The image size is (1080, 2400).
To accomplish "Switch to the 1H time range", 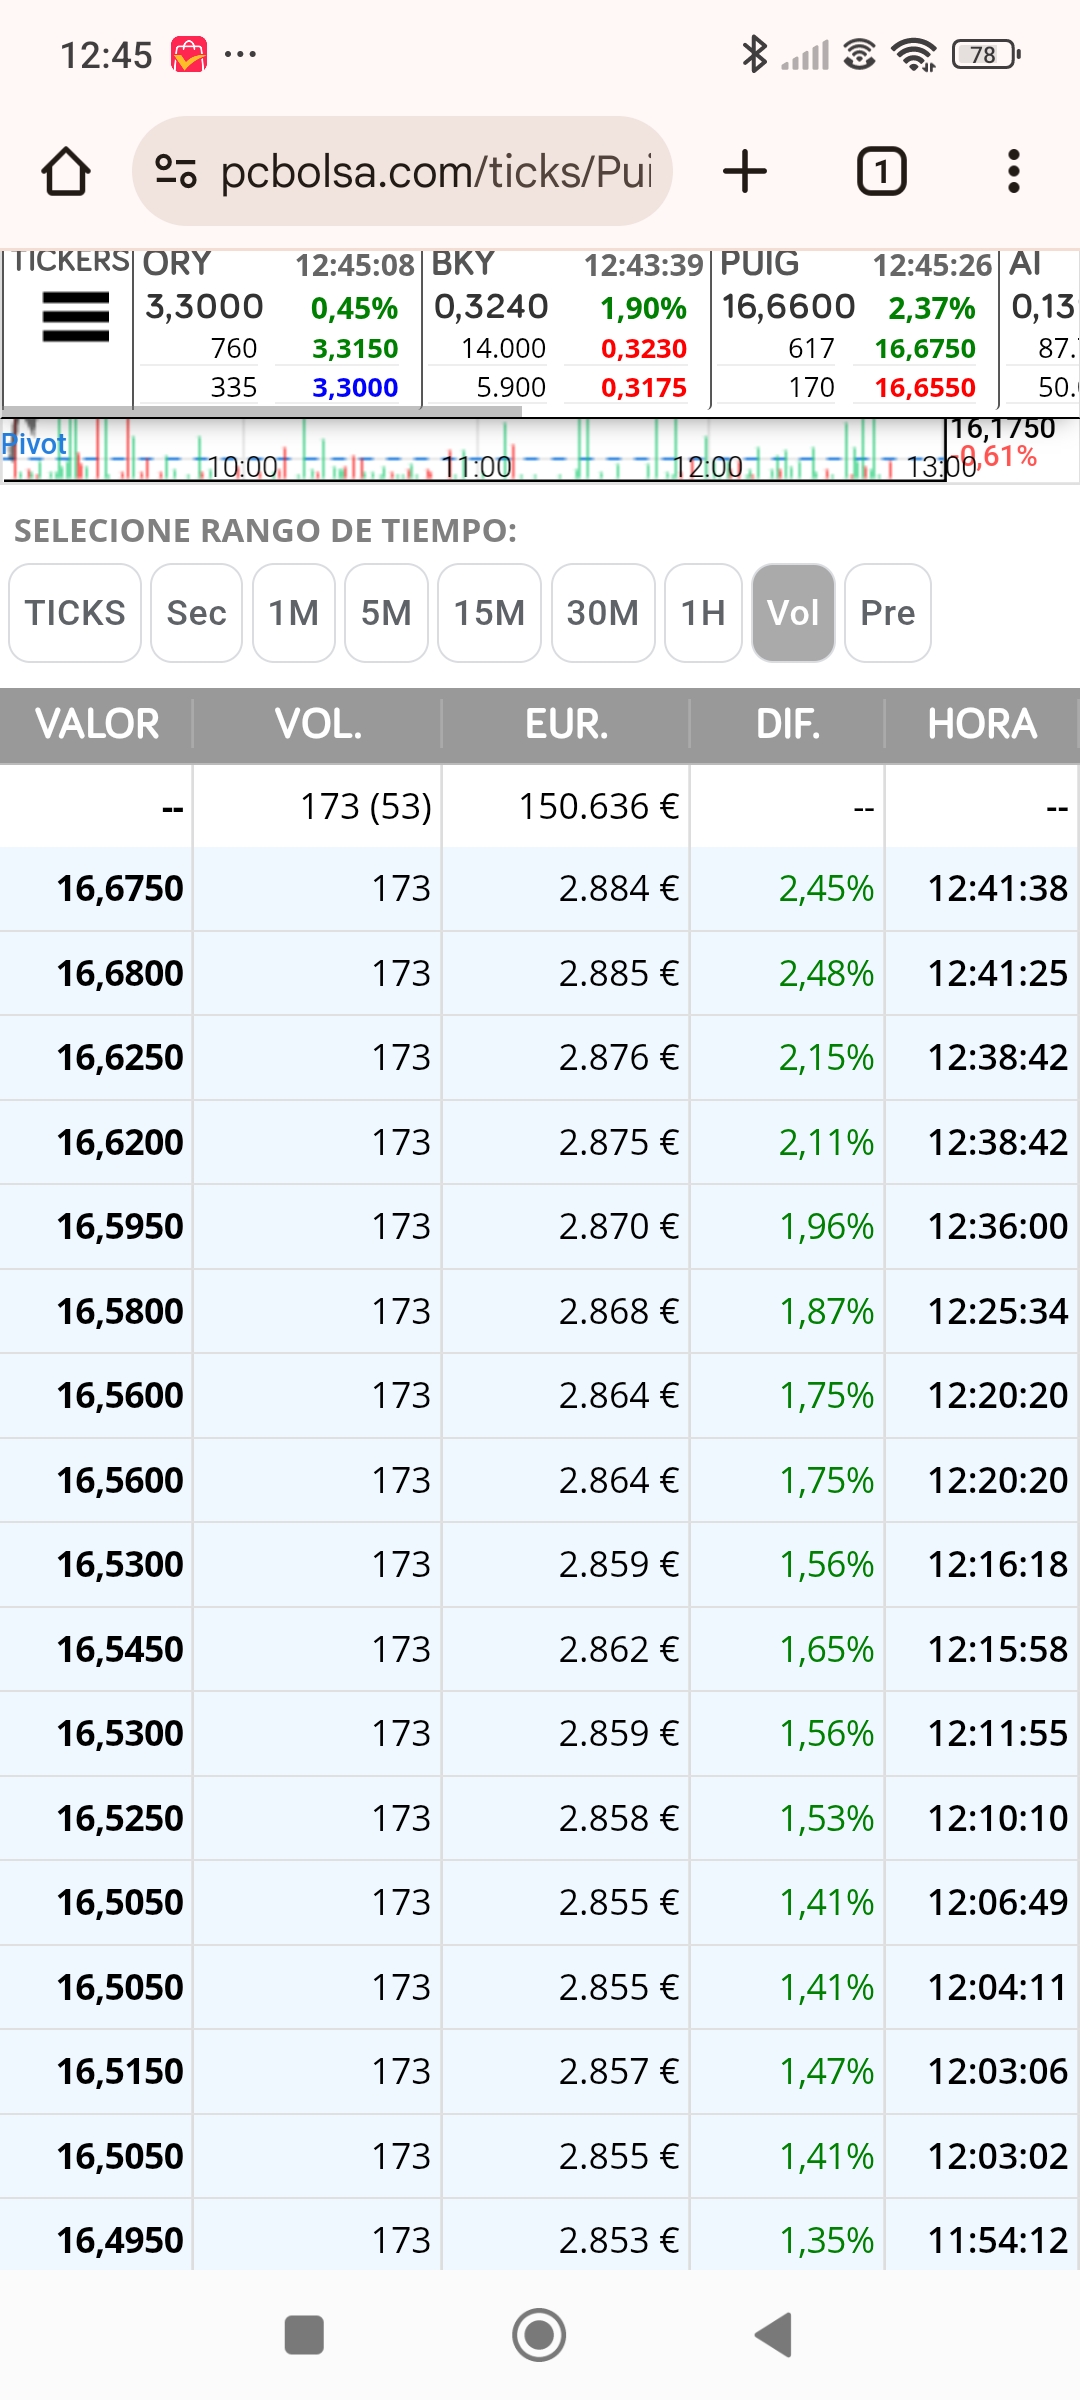I will [703, 613].
